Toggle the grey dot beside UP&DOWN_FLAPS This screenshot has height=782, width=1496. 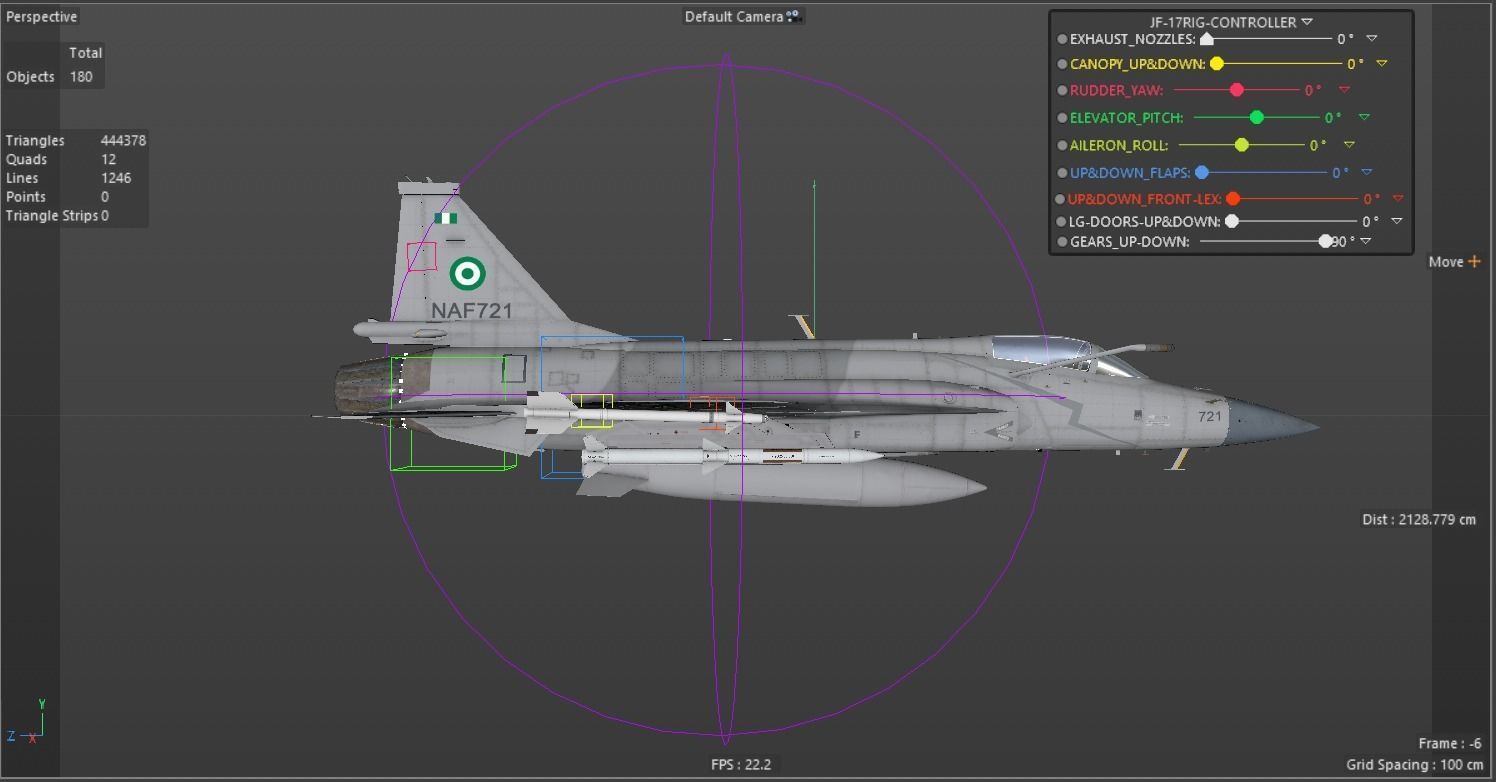pos(1062,173)
